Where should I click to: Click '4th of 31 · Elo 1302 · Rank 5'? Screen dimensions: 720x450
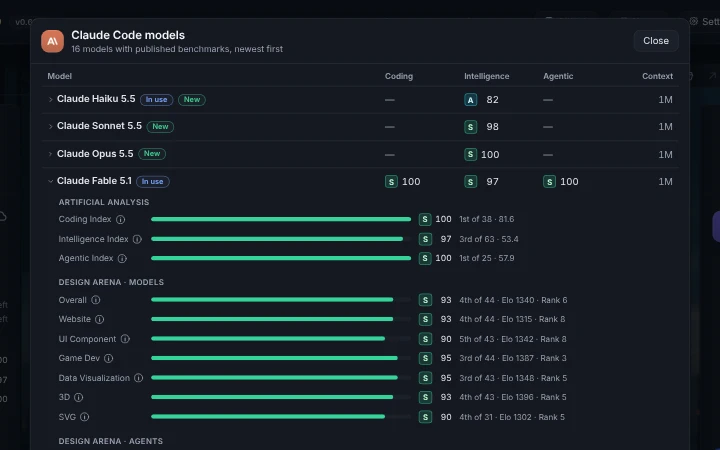pyautogui.click(x=512, y=417)
